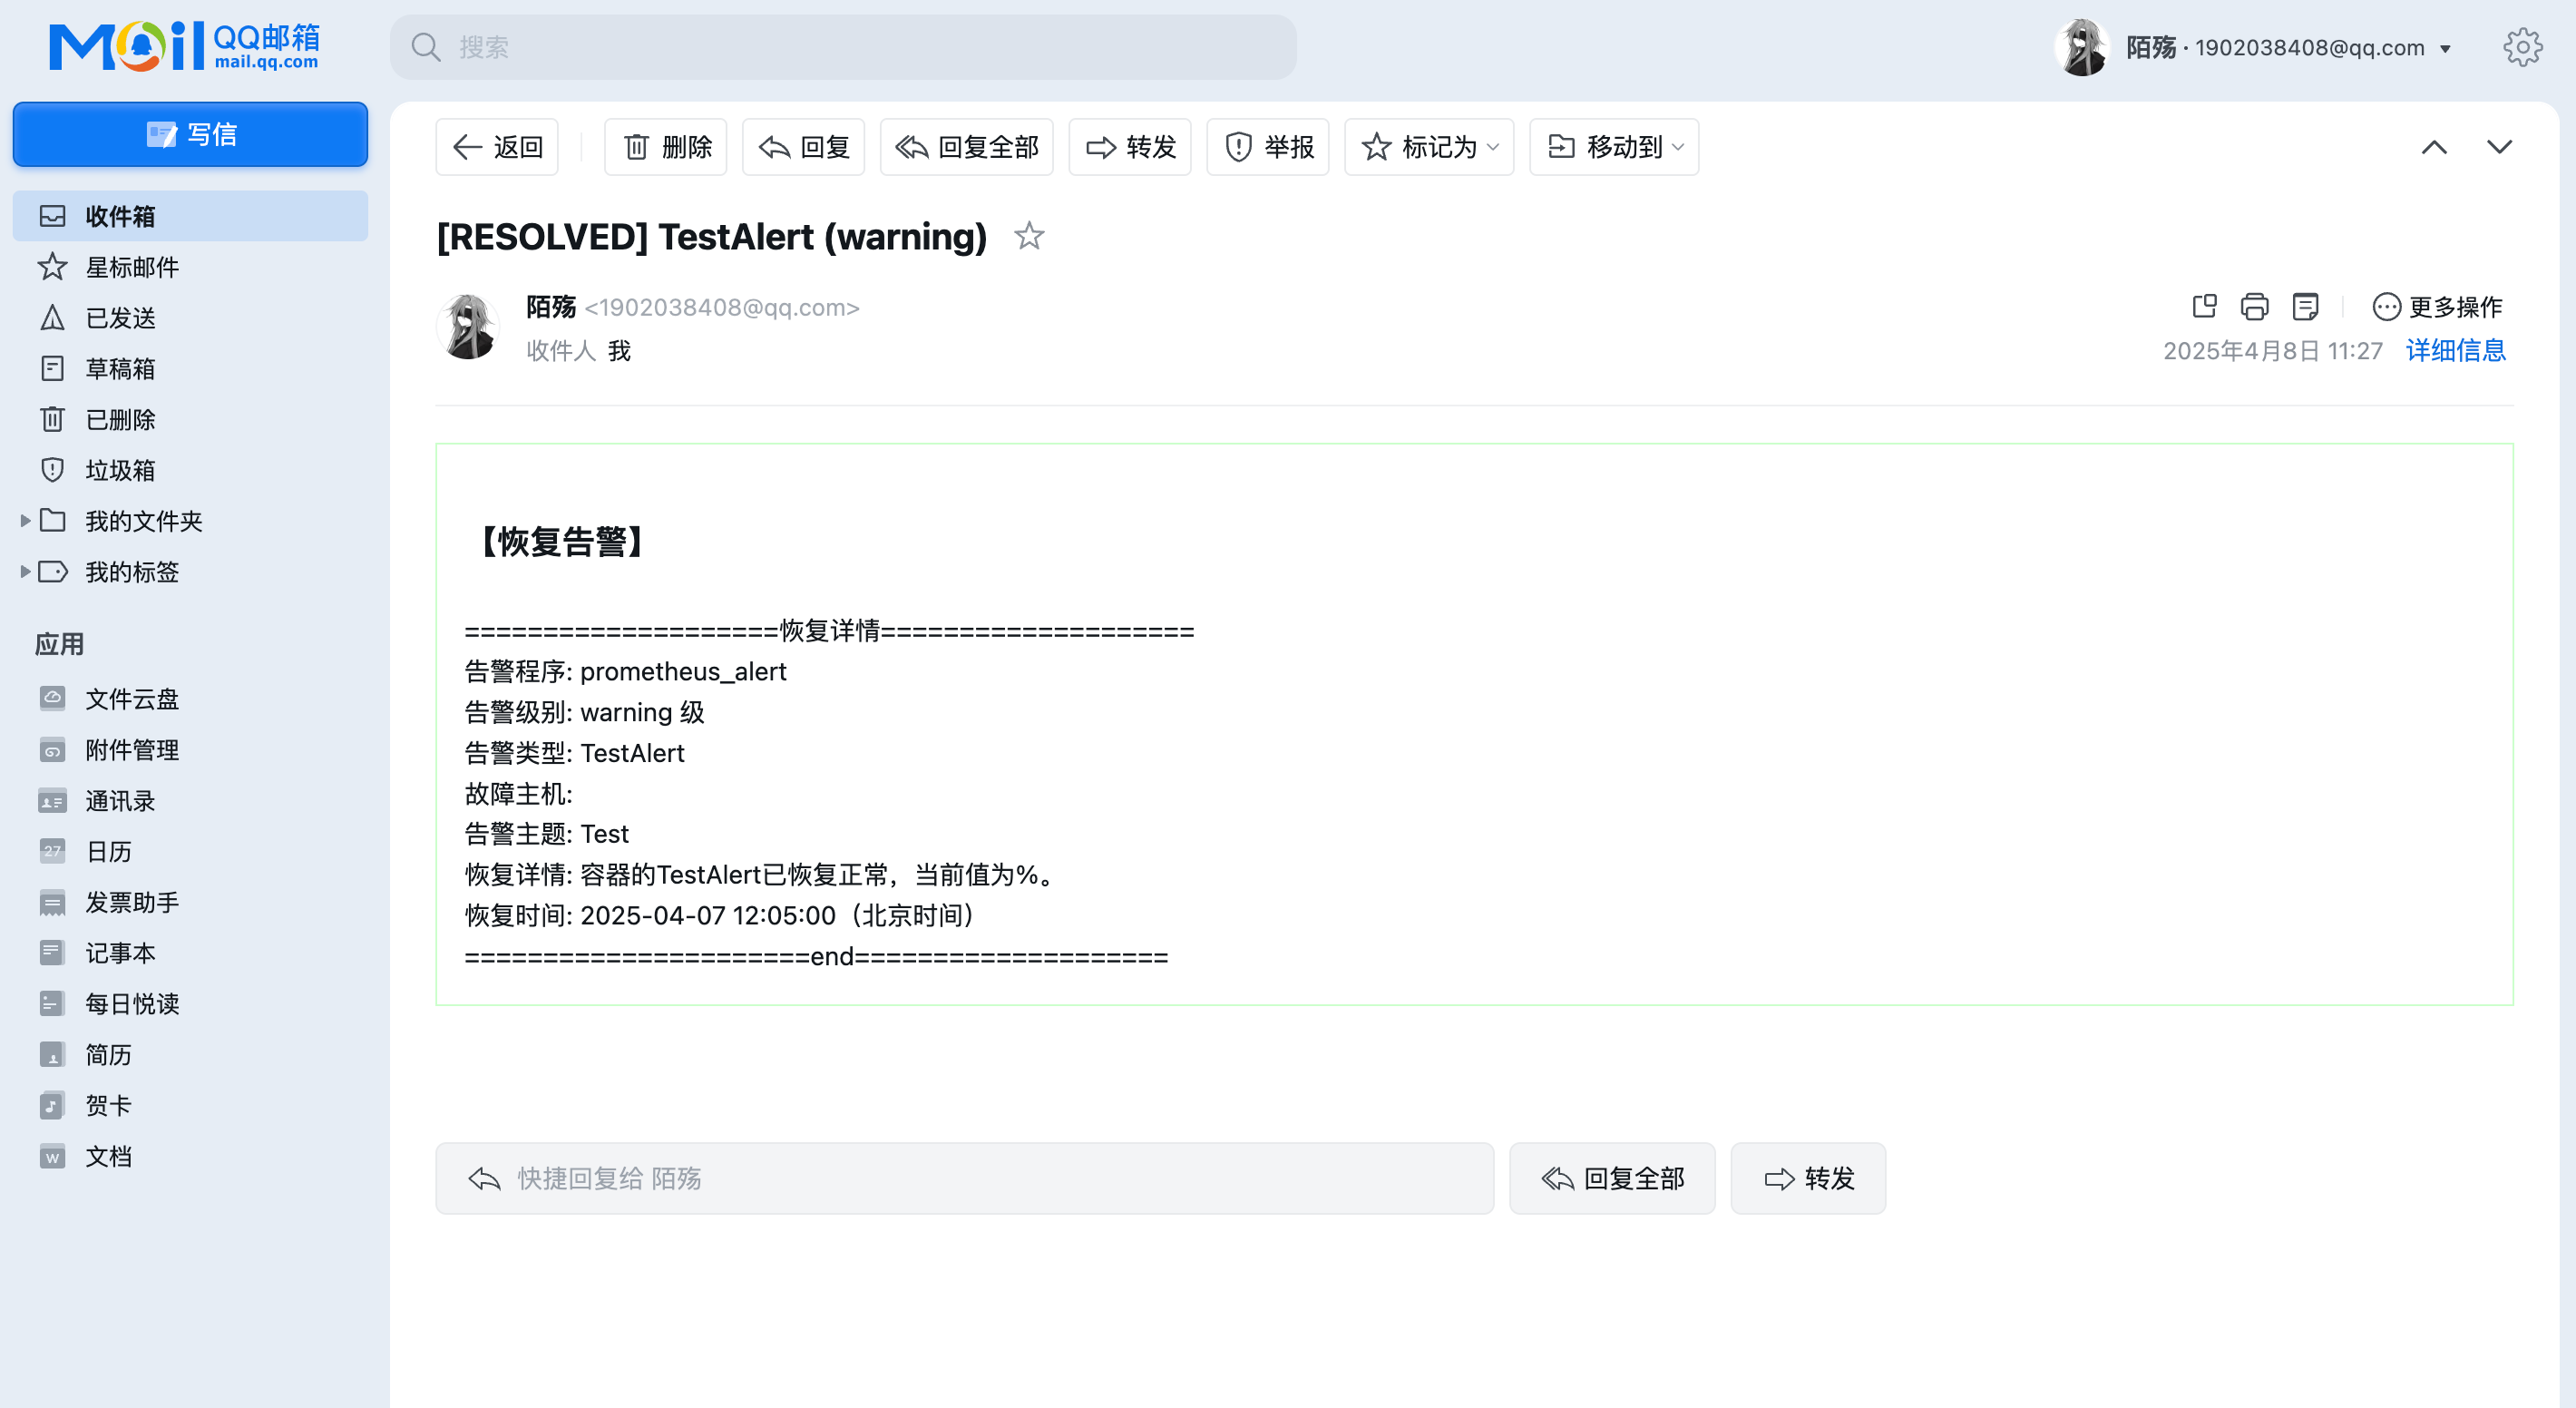Click the timestamp 2025年4月8日 11:27
Image resolution: width=2576 pixels, height=1408 pixels.
(x=2273, y=351)
